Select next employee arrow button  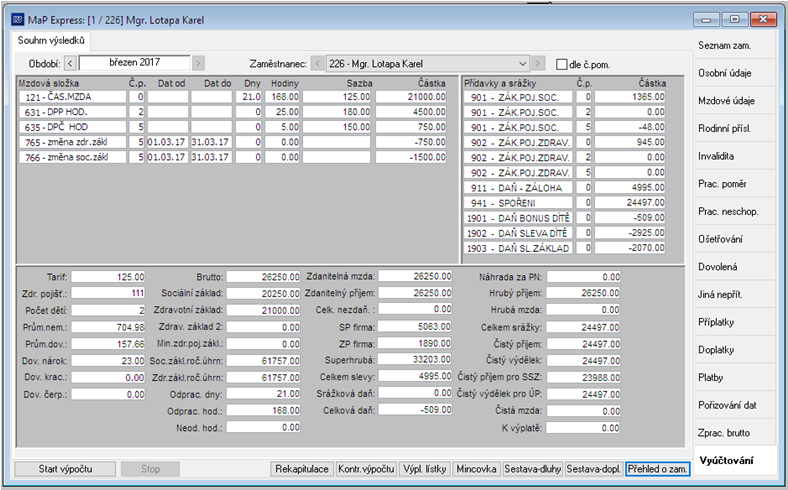click(538, 64)
